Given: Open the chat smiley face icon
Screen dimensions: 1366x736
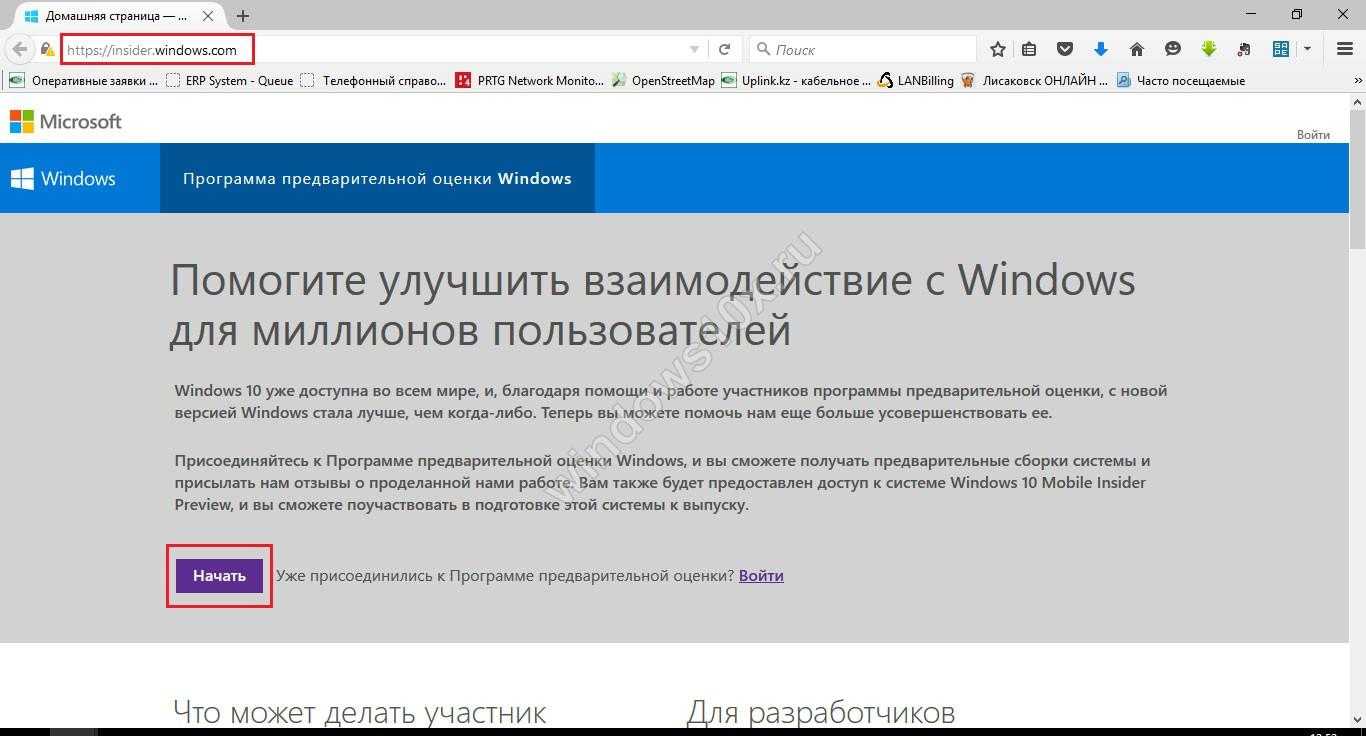Looking at the screenshot, I should click(1173, 49).
